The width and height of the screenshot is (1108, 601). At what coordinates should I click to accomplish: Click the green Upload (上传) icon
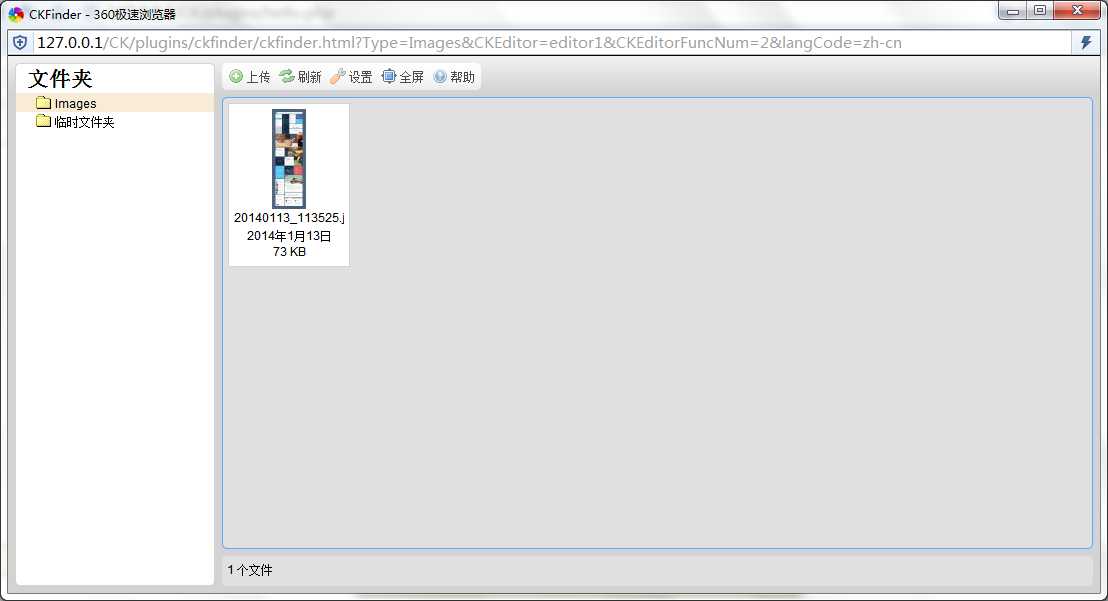tap(236, 76)
